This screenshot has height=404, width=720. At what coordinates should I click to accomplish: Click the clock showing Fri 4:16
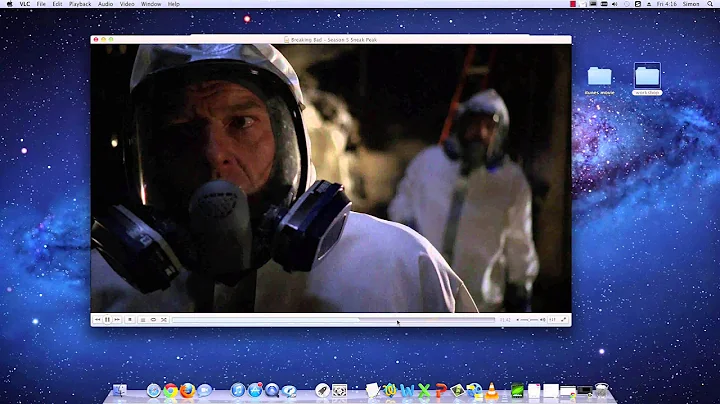point(666,4)
